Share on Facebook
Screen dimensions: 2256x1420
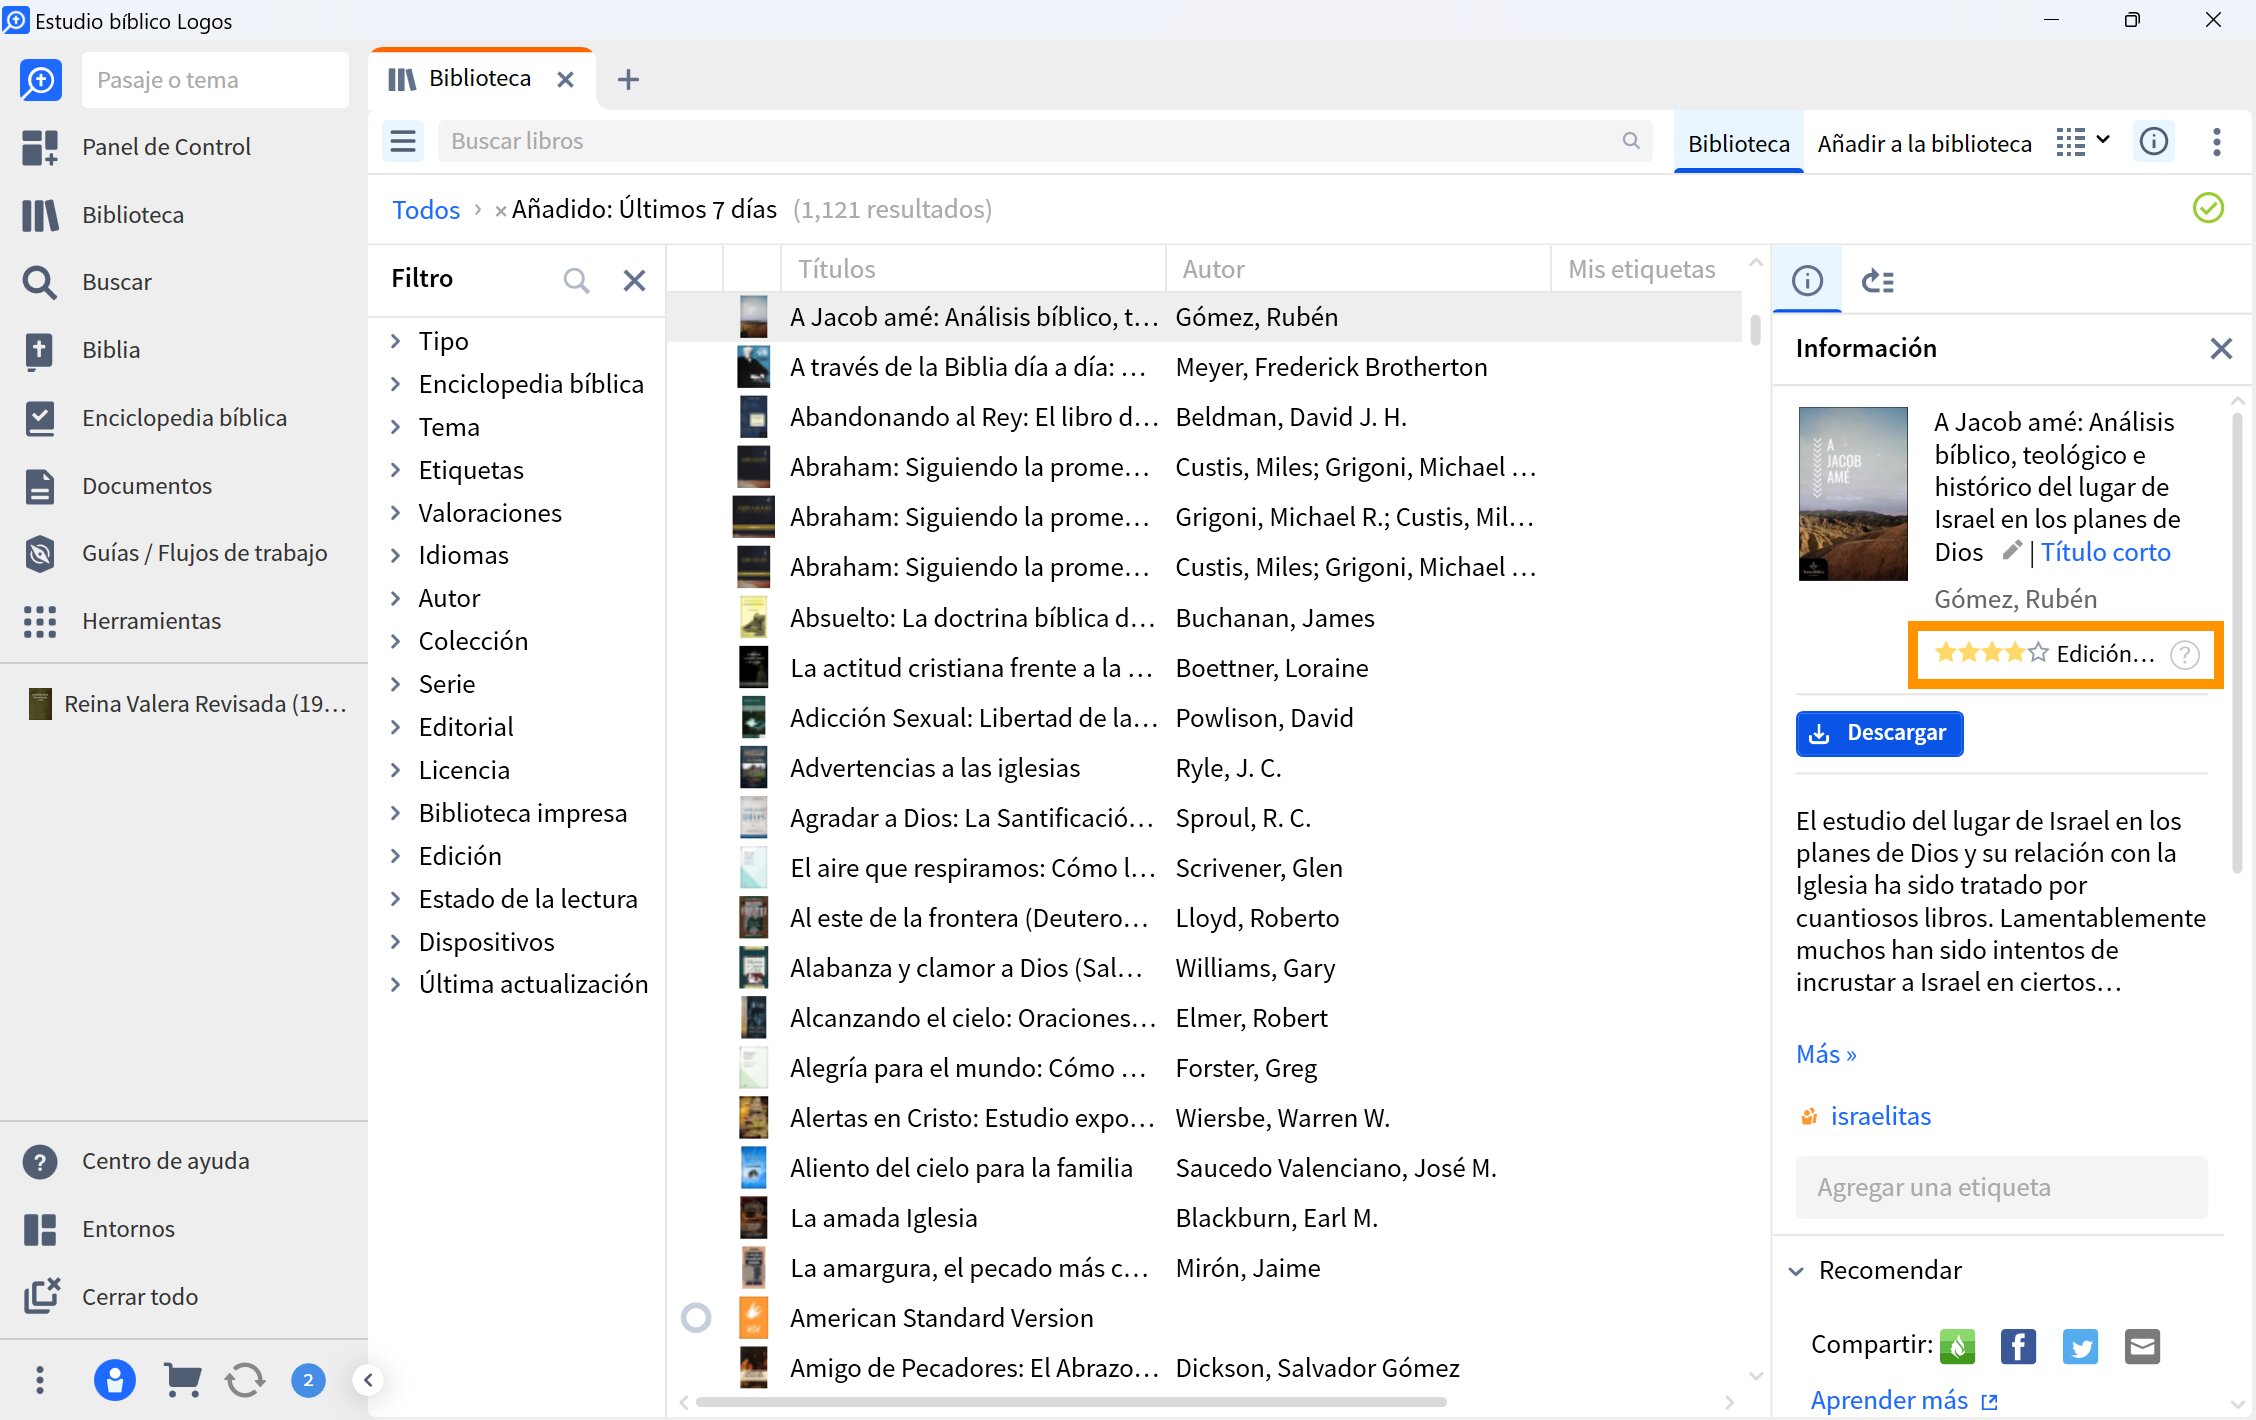[x=2019, y=1347]
